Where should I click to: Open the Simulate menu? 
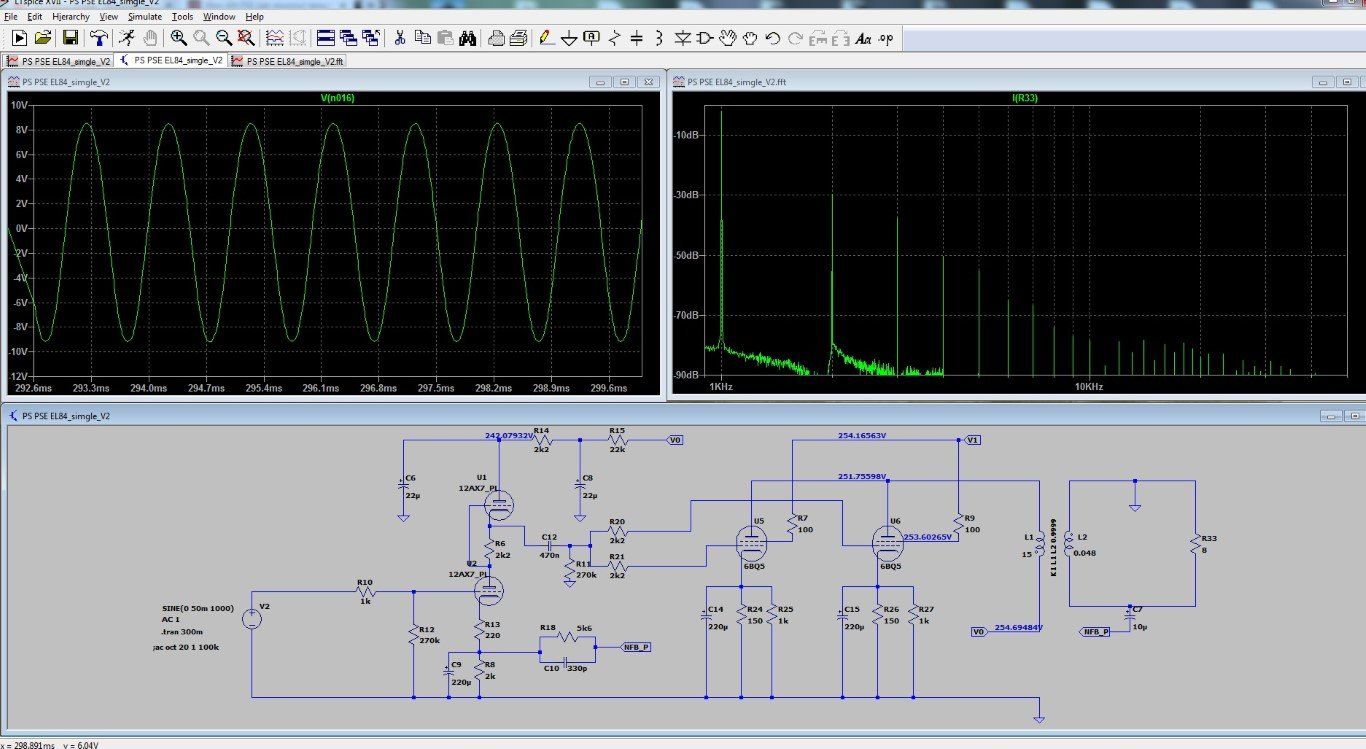click(x=145, y=17)
